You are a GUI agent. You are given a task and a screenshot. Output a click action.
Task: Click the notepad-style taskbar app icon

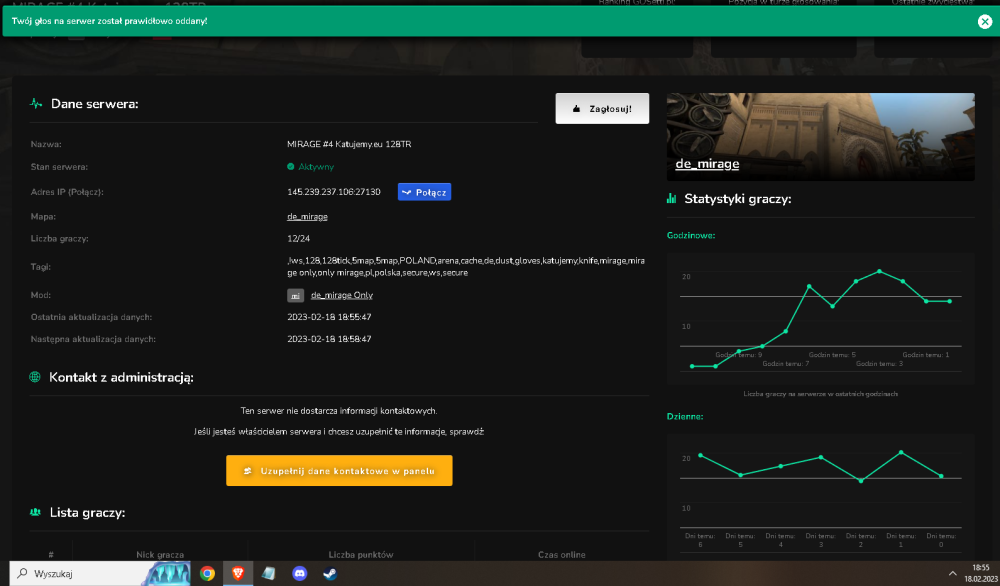point(268,573)
